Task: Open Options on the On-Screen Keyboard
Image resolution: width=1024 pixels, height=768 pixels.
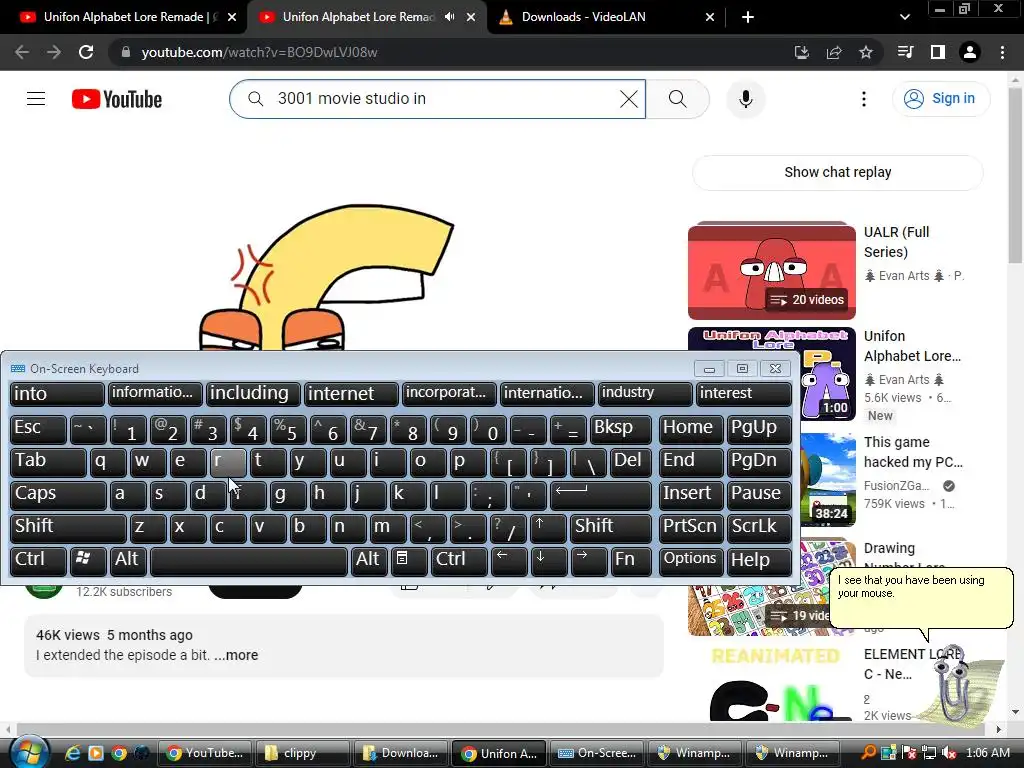Action: [690, 560]
